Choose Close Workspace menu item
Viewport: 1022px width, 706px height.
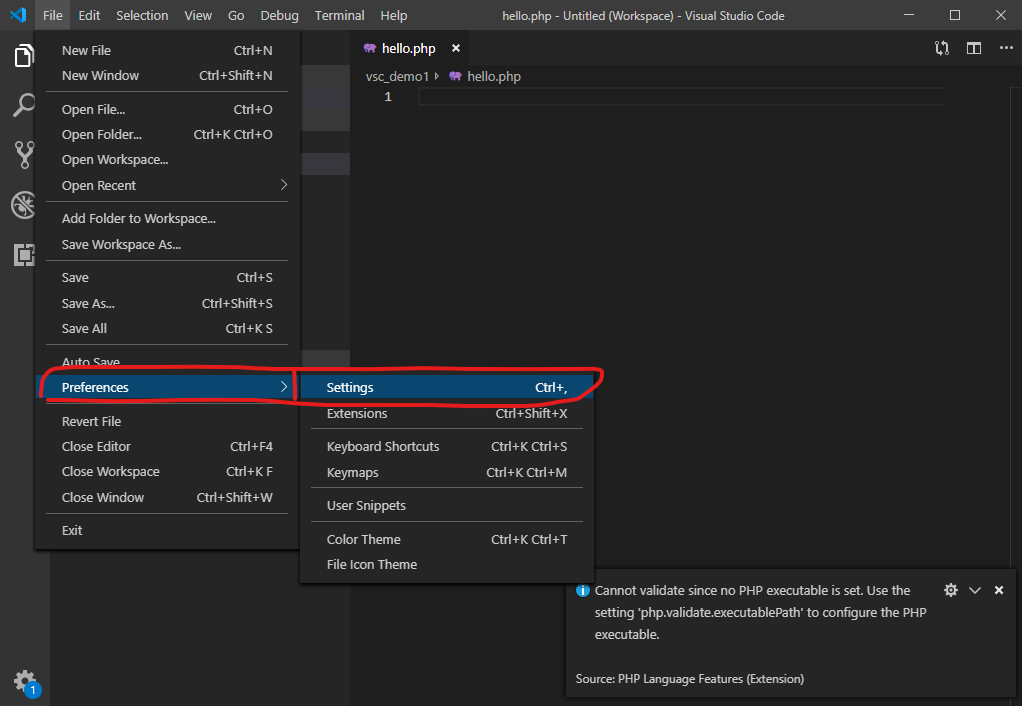click(167, 471)
